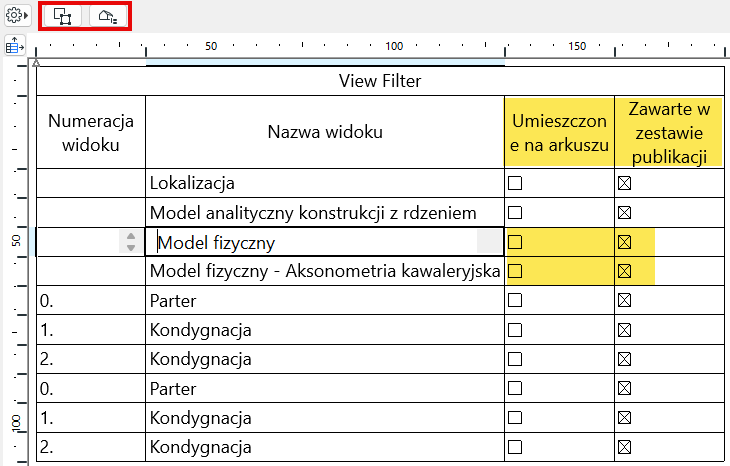730x466 pixels.
Task: Click the down arrow stepper in Model fizyczny row
Action: click(x=131, y=248)
